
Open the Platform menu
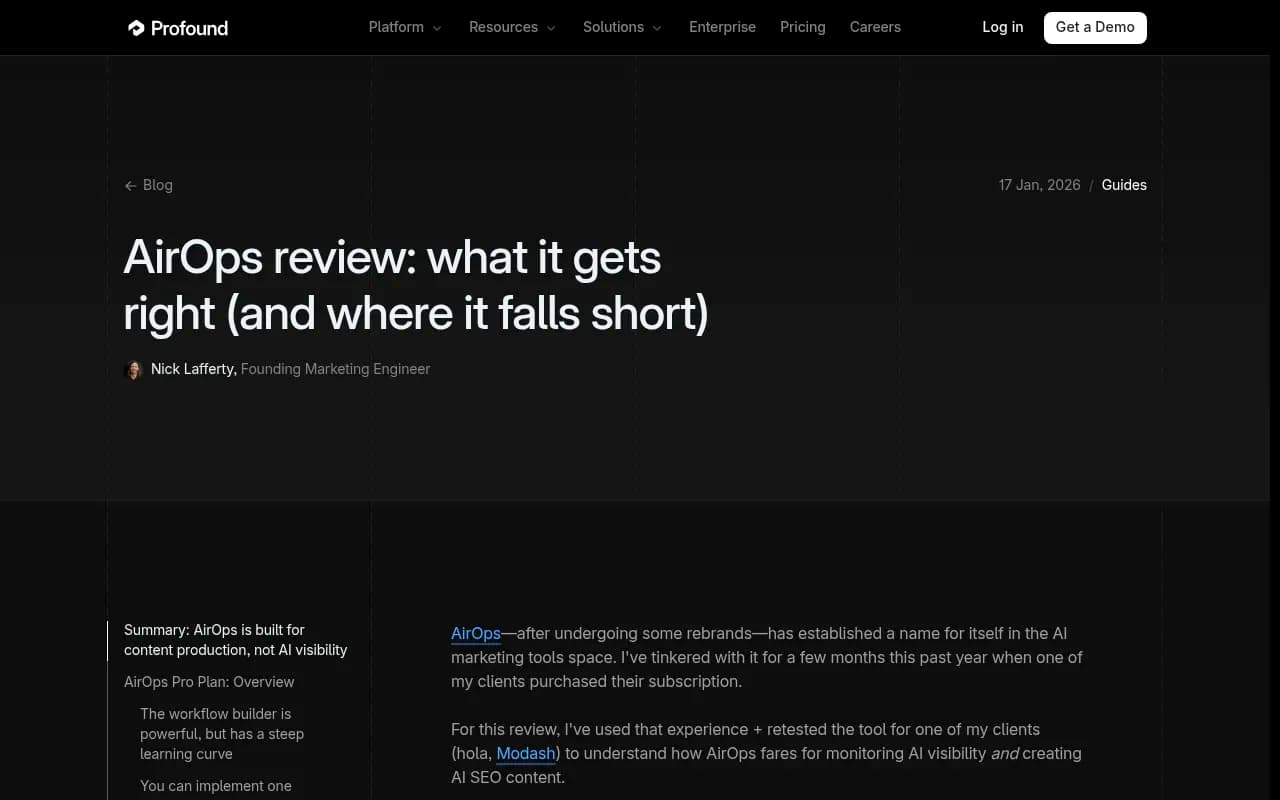[x=396, y=27]
